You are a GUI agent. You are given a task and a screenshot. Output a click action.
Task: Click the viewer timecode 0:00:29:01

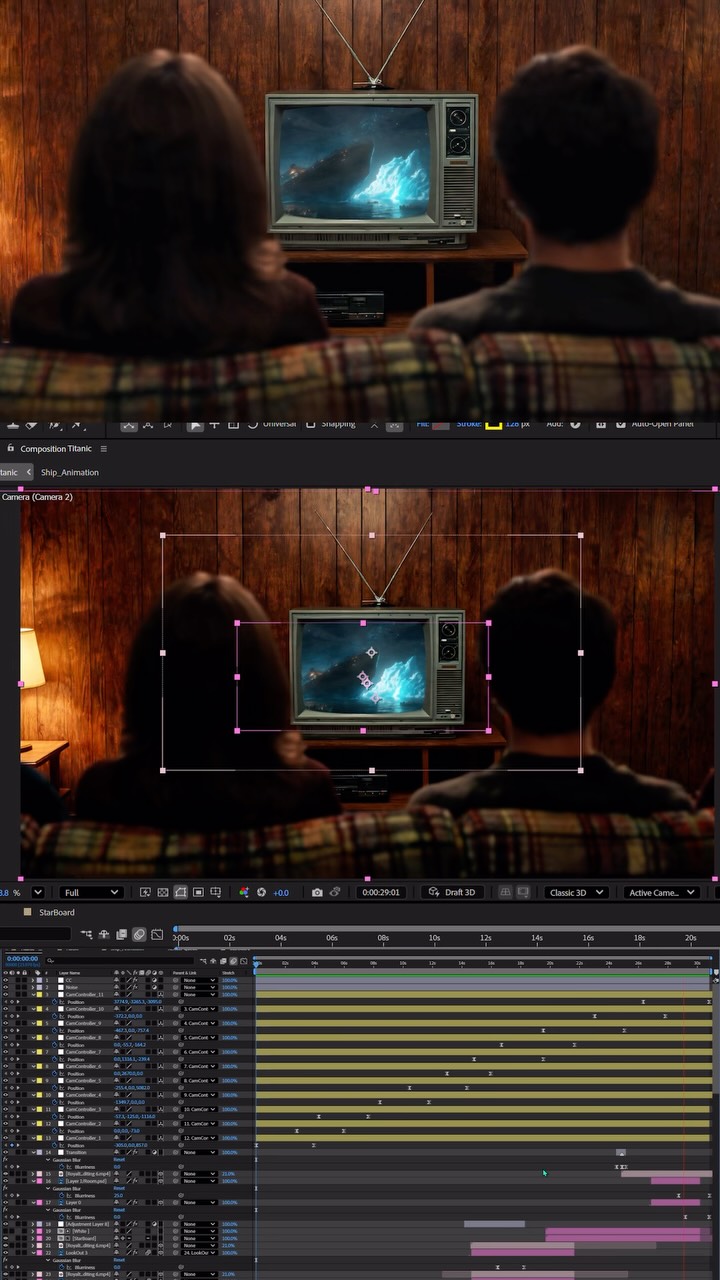[381, 892]
